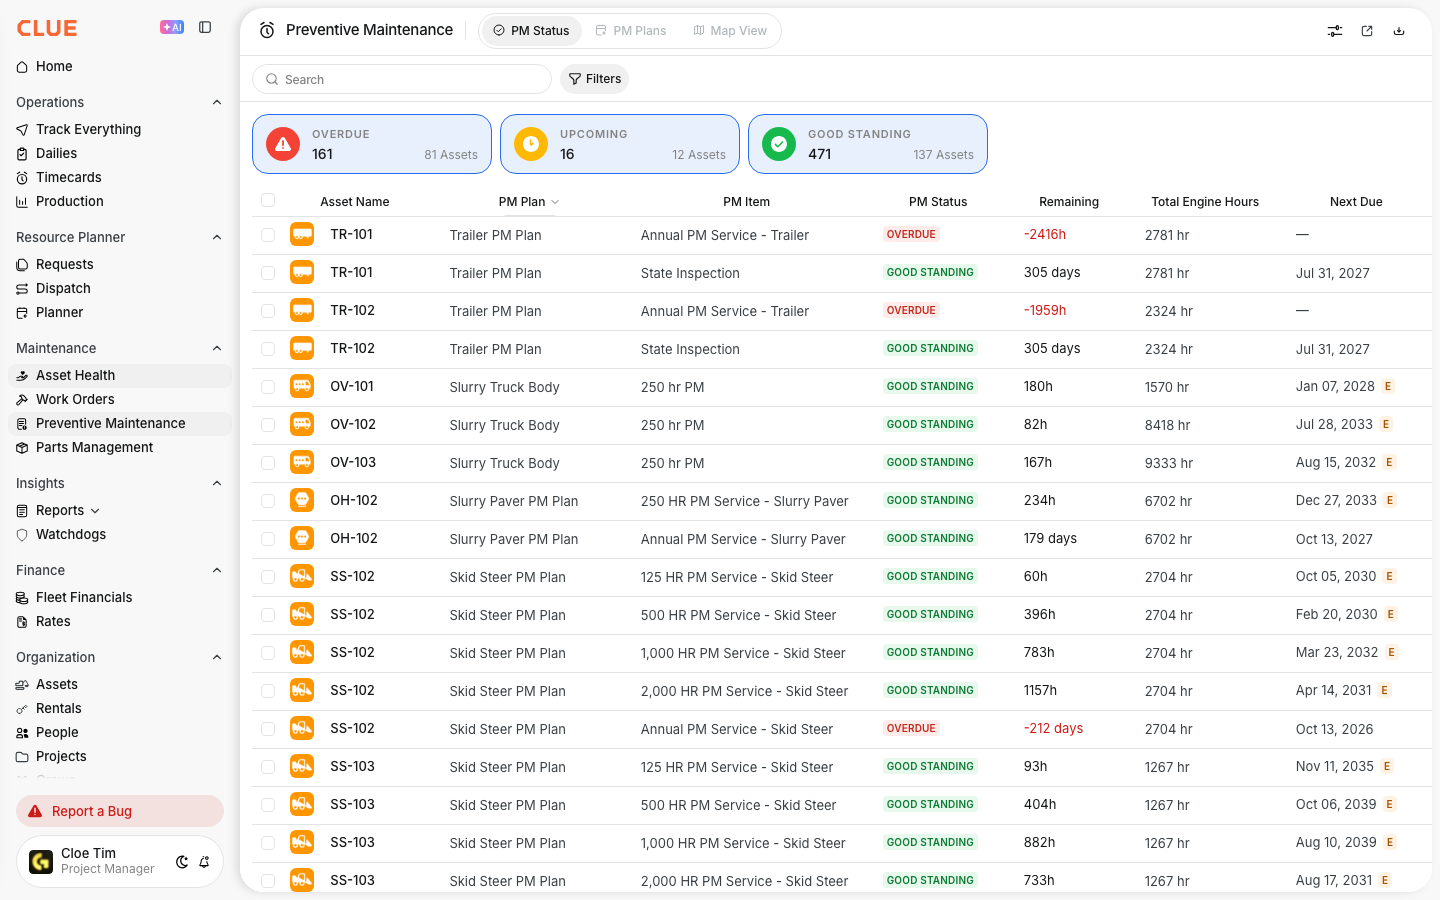1440x900 pixels.
Task: Click the Cloe Tim profile avatar
Action: [x=41, y=861]
